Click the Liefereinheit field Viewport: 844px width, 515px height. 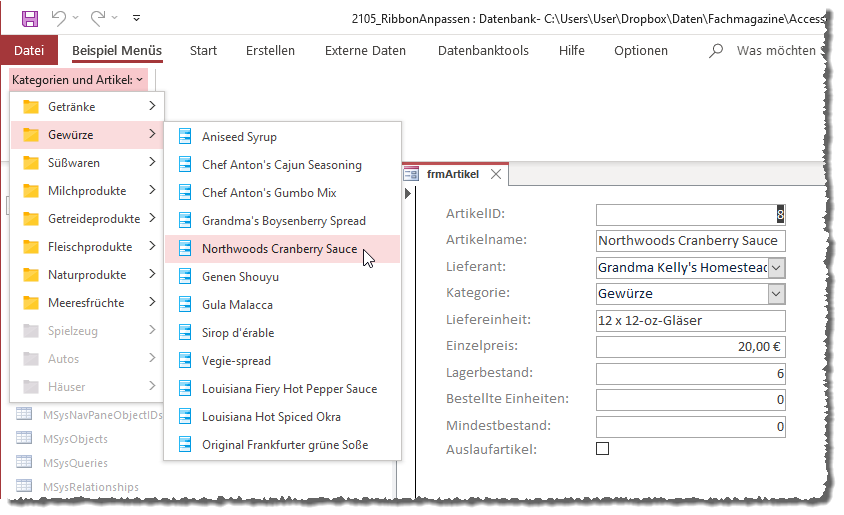click(x=691, y=321)
